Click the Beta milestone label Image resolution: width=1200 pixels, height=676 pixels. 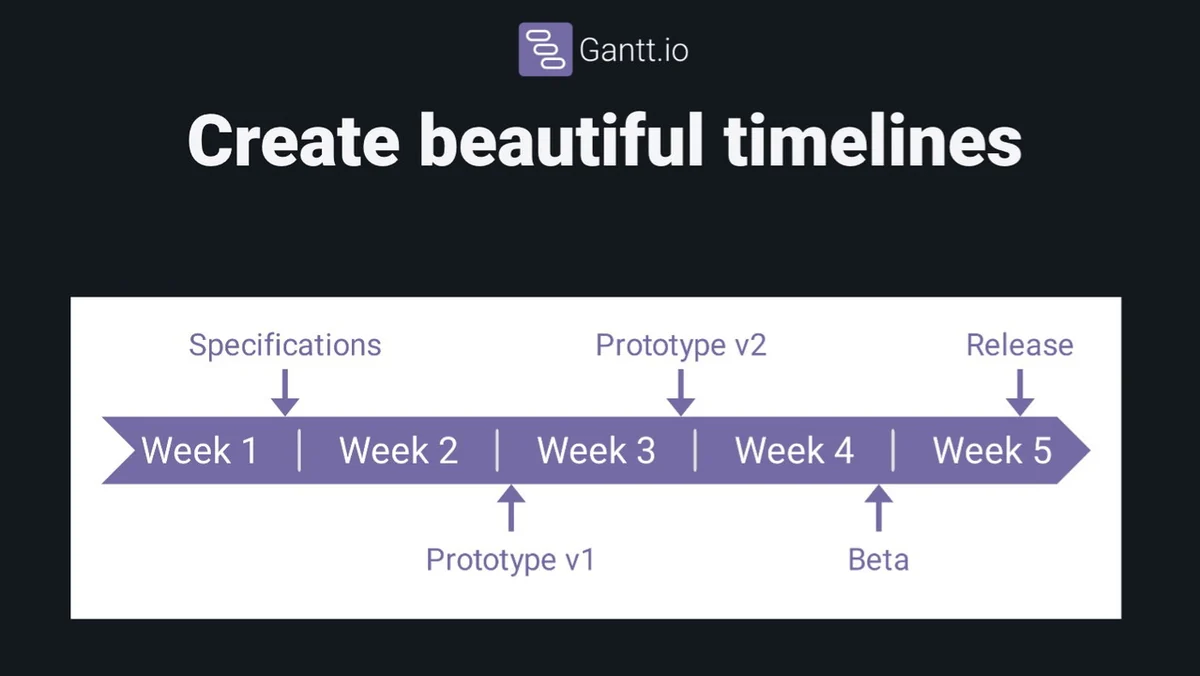click(x=878, y=559)
